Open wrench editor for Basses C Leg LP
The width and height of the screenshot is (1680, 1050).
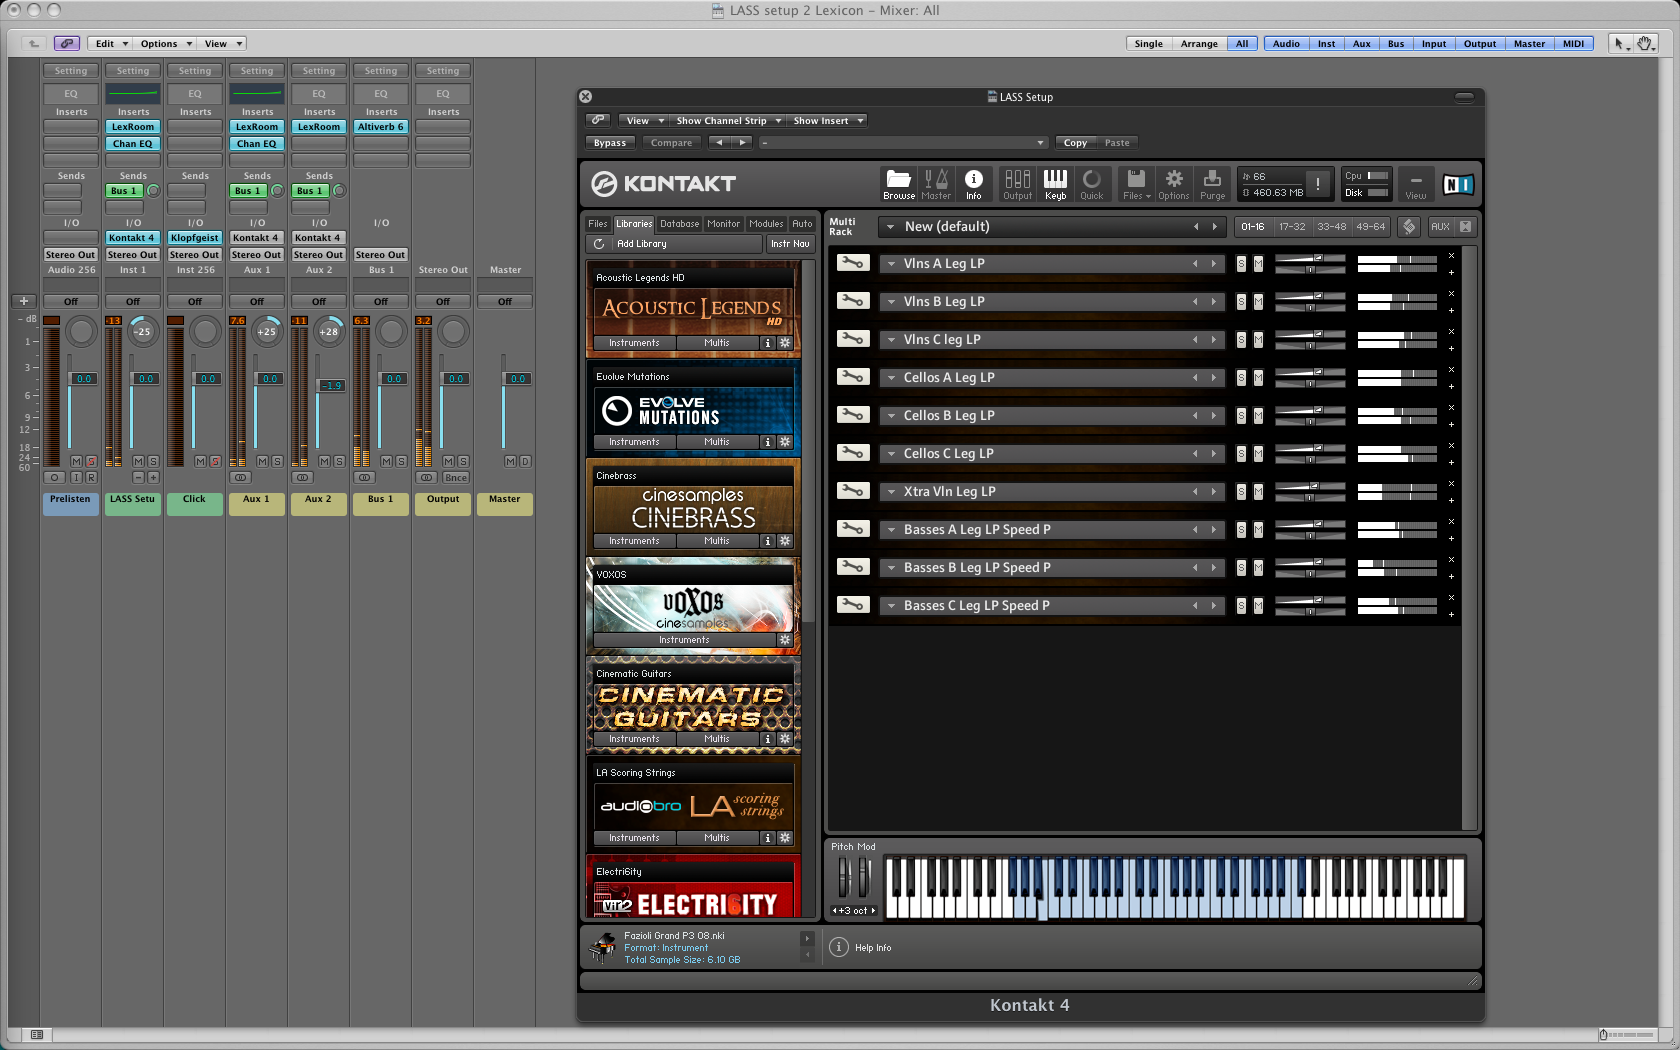853,605
